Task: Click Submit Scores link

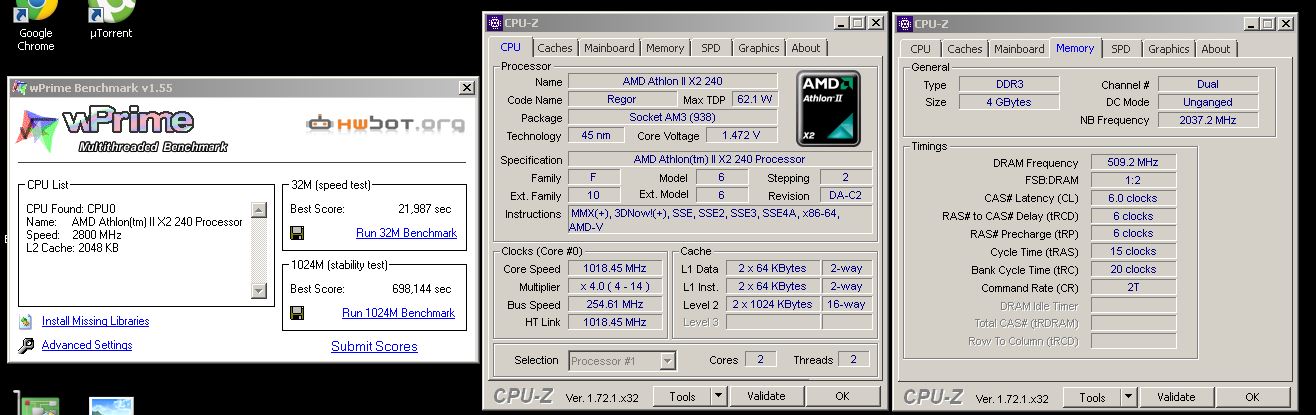Action: 374,346
